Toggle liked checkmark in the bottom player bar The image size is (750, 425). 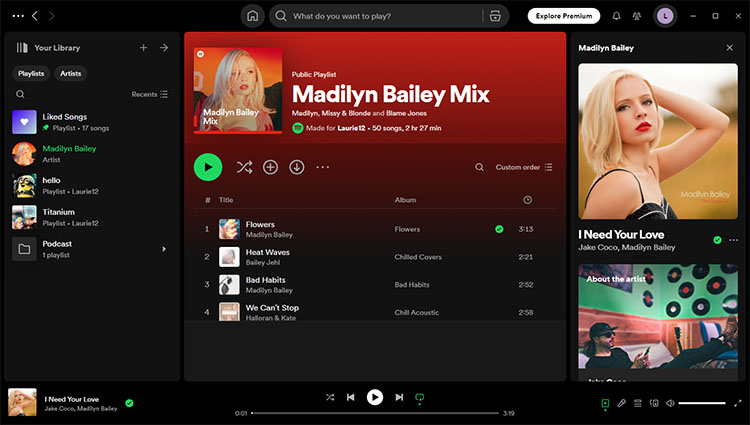[129, 403]
